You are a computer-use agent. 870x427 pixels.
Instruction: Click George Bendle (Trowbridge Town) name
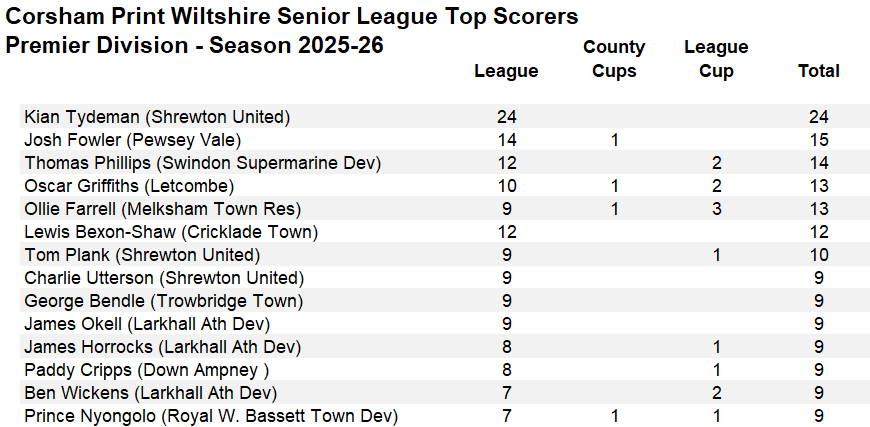pos(163,301)
